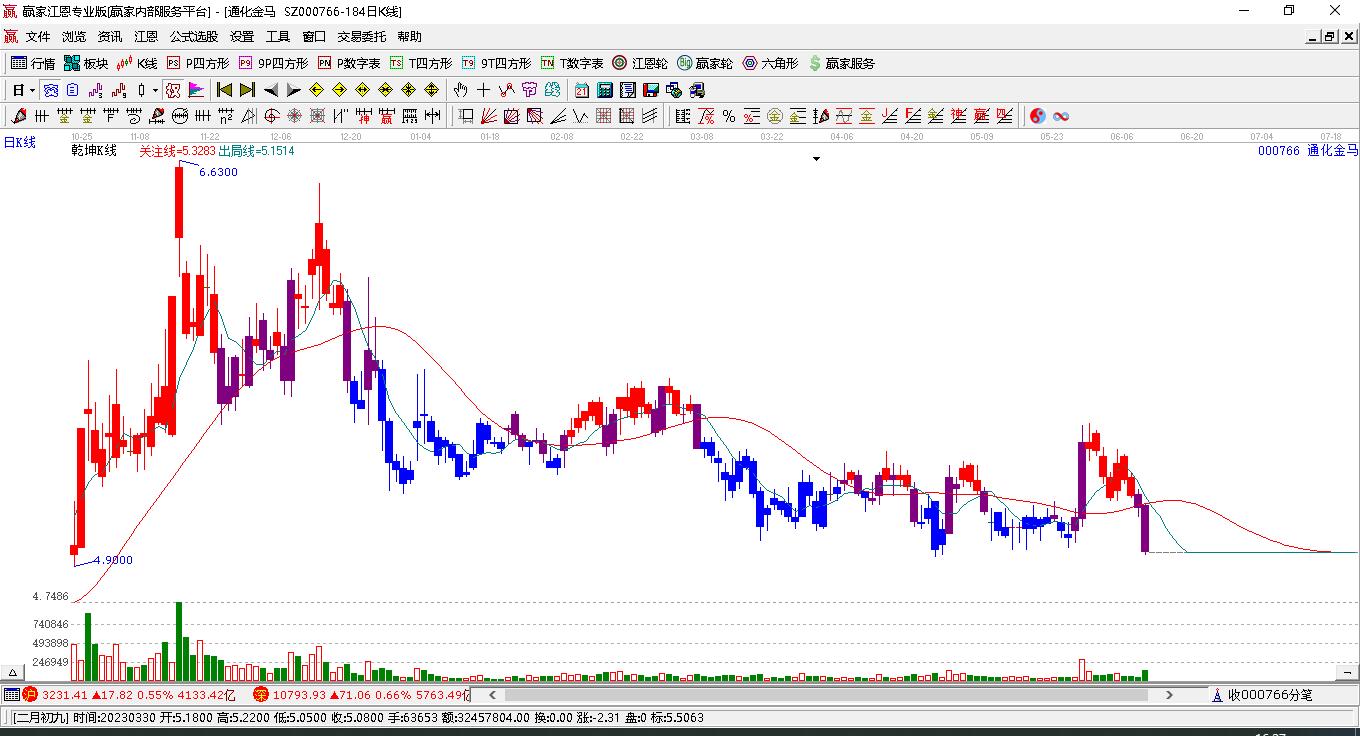
Task: Open the T四方形 tool
Action: click(421, 63)
